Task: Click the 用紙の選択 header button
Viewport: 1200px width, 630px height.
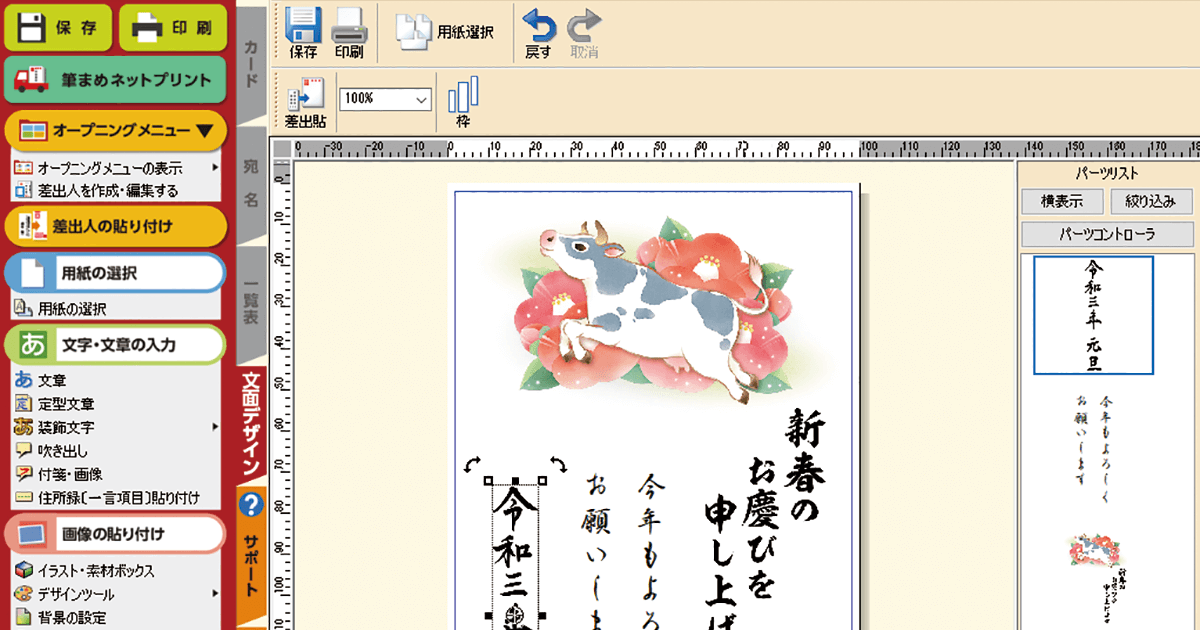Action: [x=115, y=273]
